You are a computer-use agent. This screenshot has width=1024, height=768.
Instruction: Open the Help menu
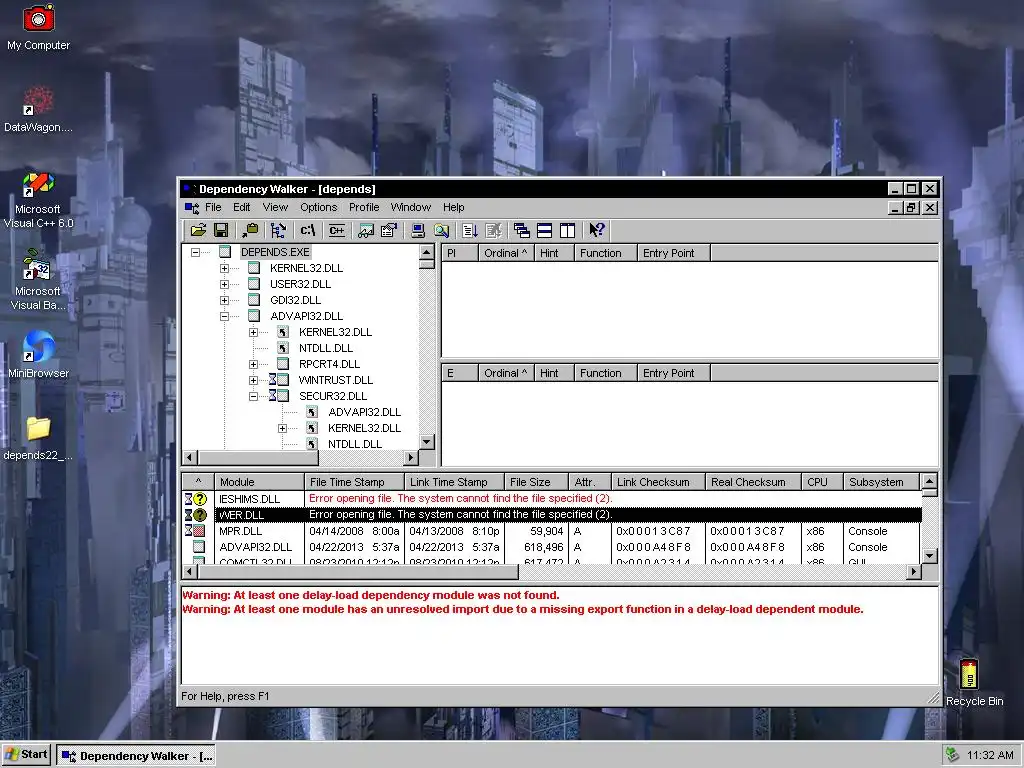point(453,207)
